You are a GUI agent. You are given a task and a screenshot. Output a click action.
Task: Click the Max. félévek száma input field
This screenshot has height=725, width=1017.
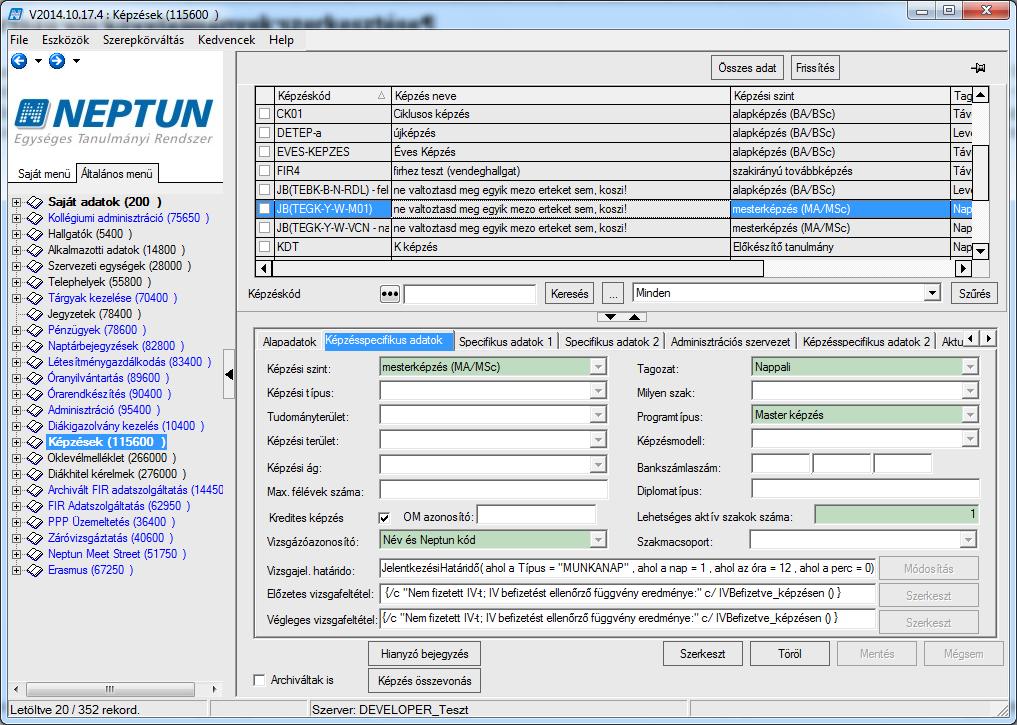494,490
